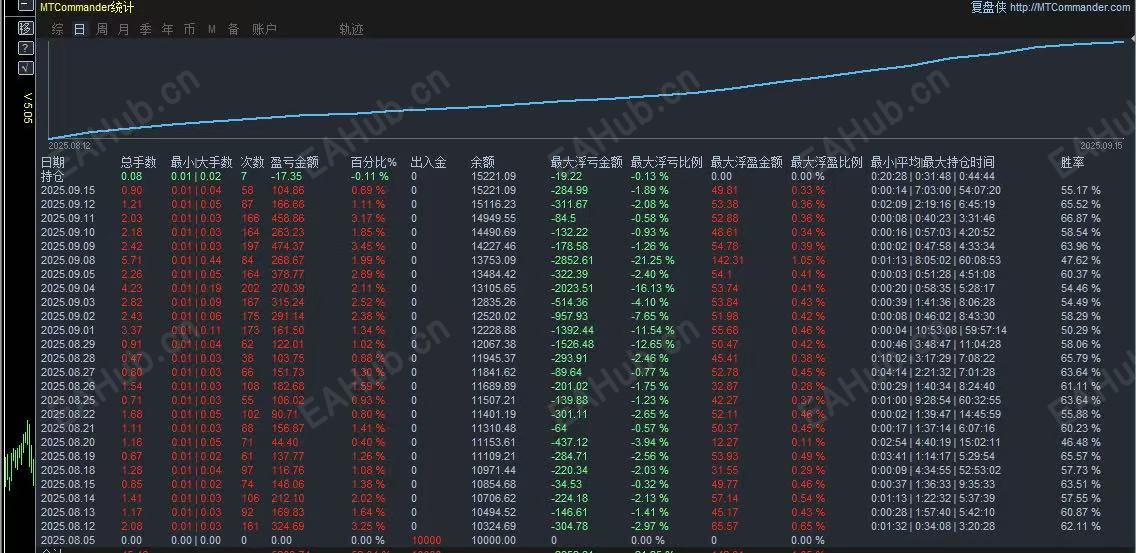Select the 2025.08.05 date row
Image resolution: width=1136 pixels, height=553 pixels.
[67, 541]
